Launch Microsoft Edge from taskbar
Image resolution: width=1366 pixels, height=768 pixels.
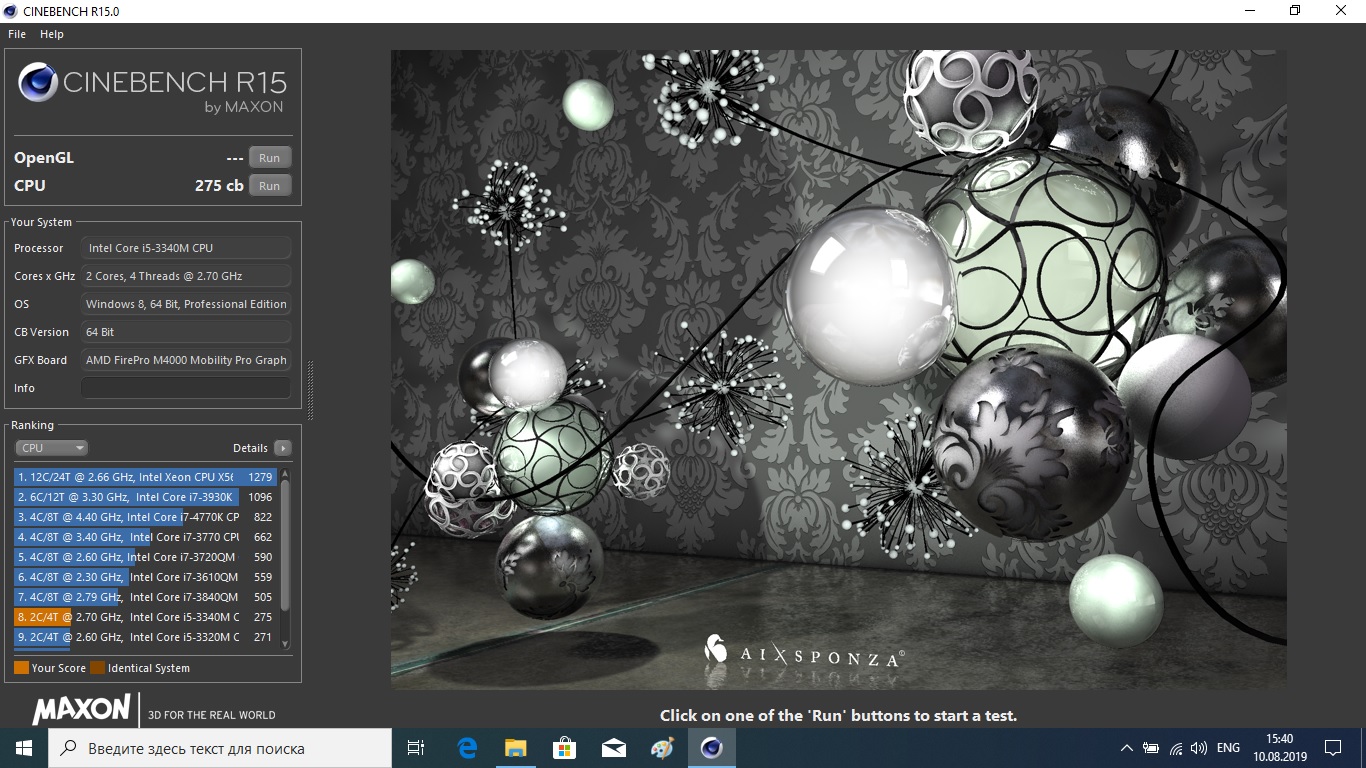(x=467, y=748)
